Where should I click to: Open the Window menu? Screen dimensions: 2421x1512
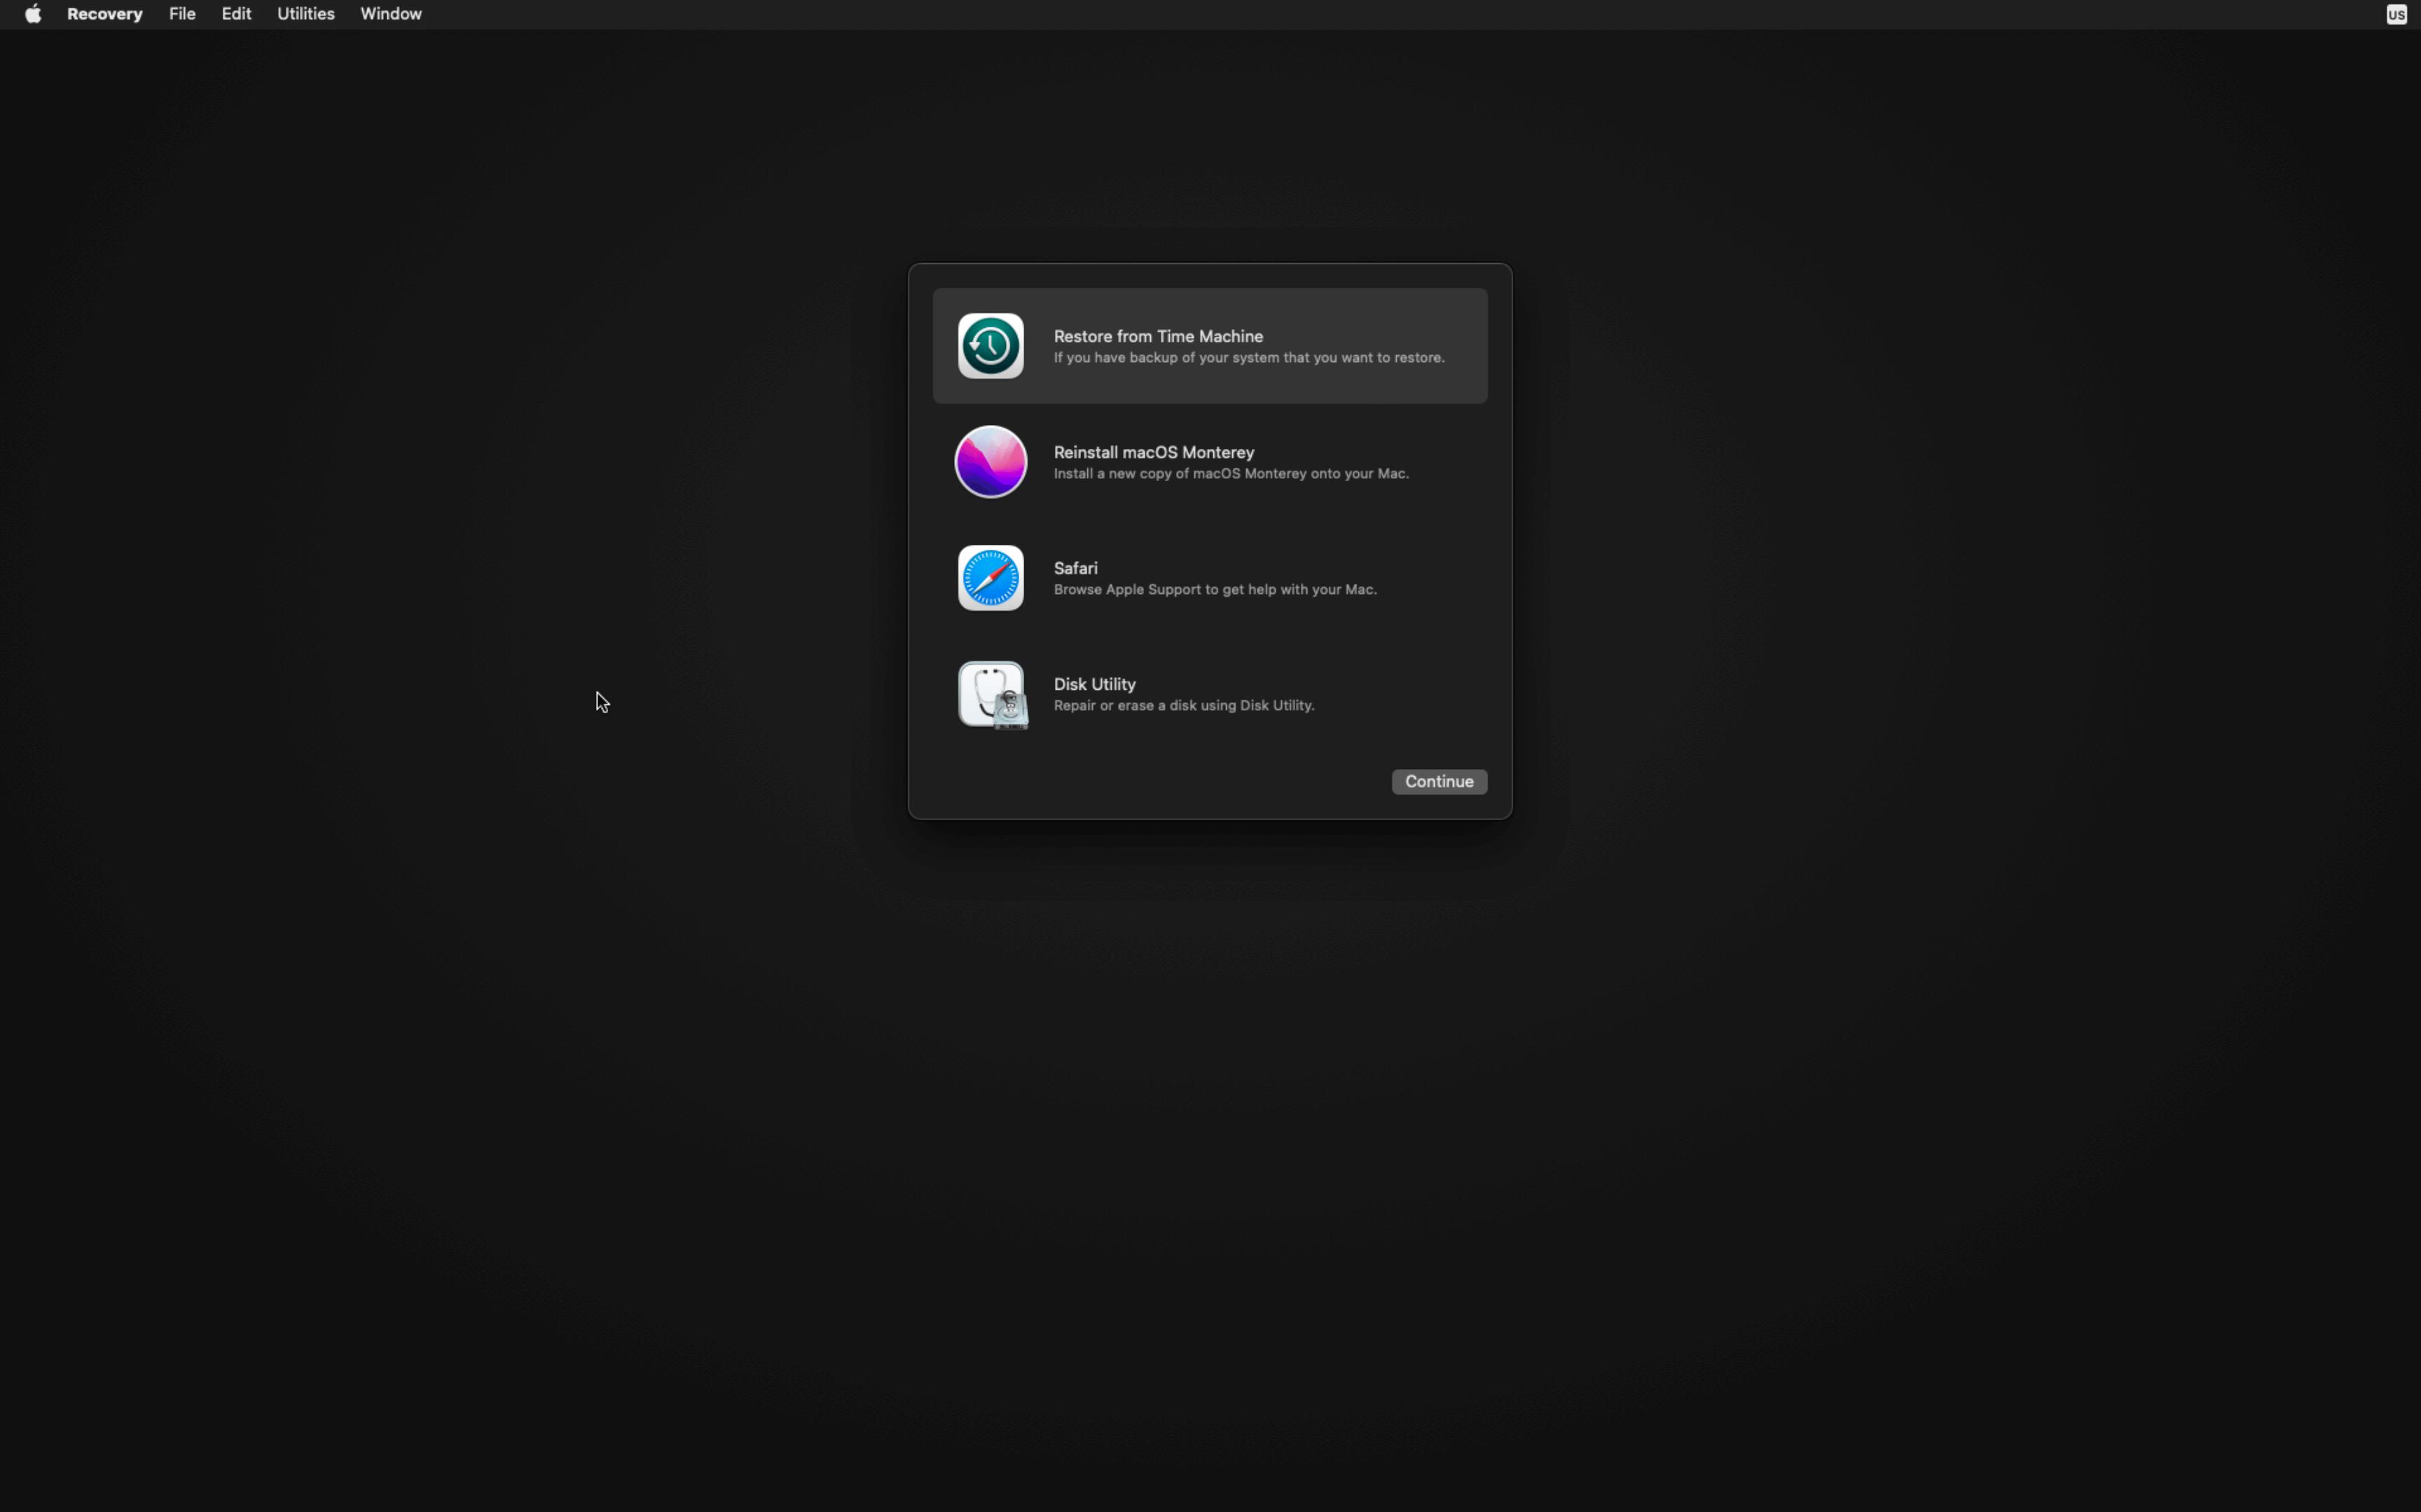point(390,14)
